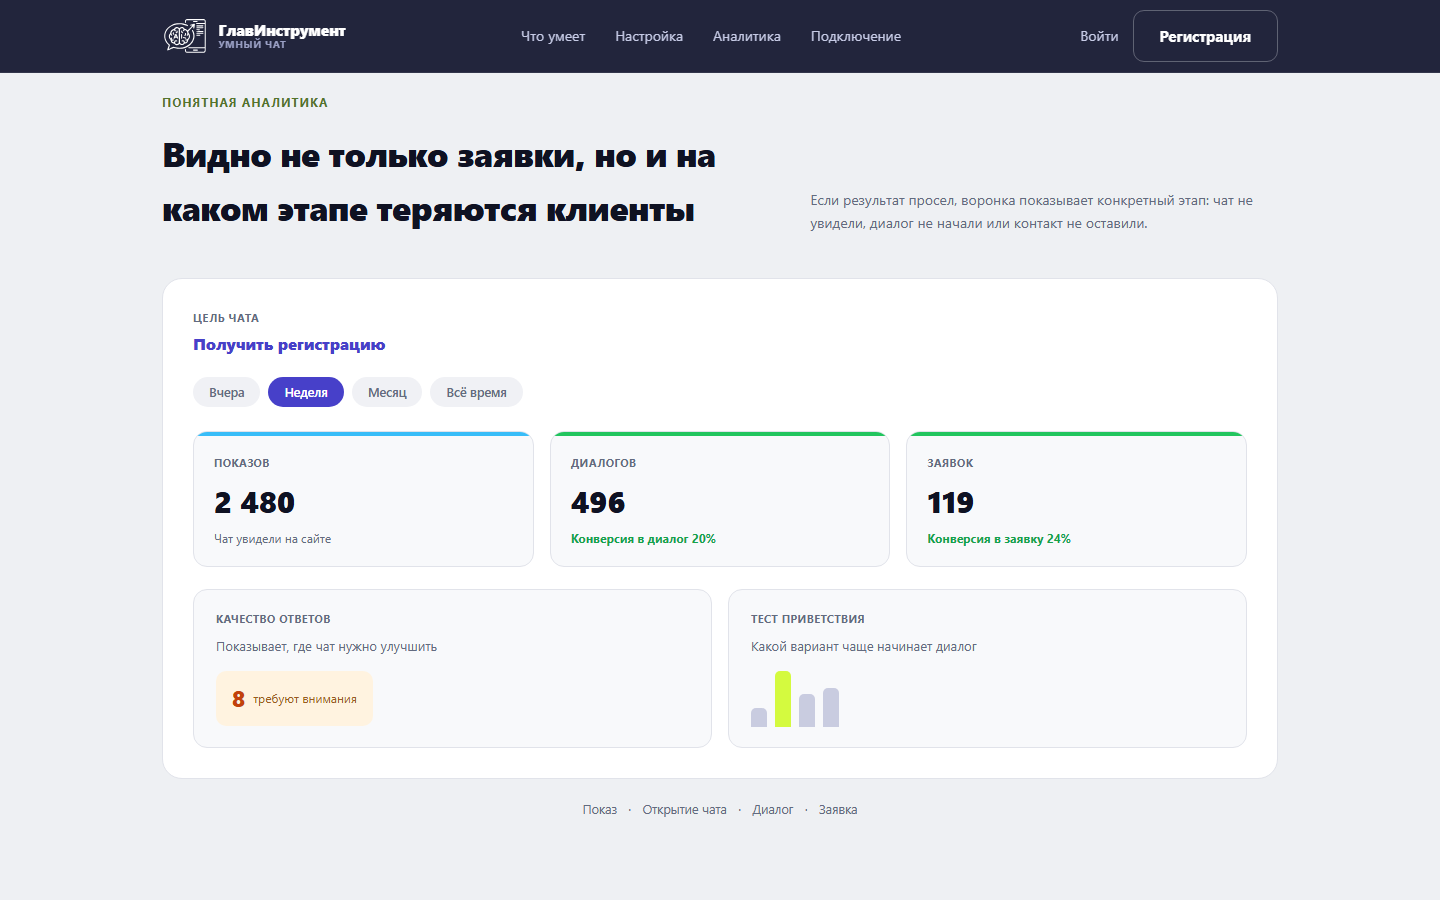This screenshot has height=900, width=1440.
Task: Go to Настройка in the navigation
Action: (x=649, y=37)
